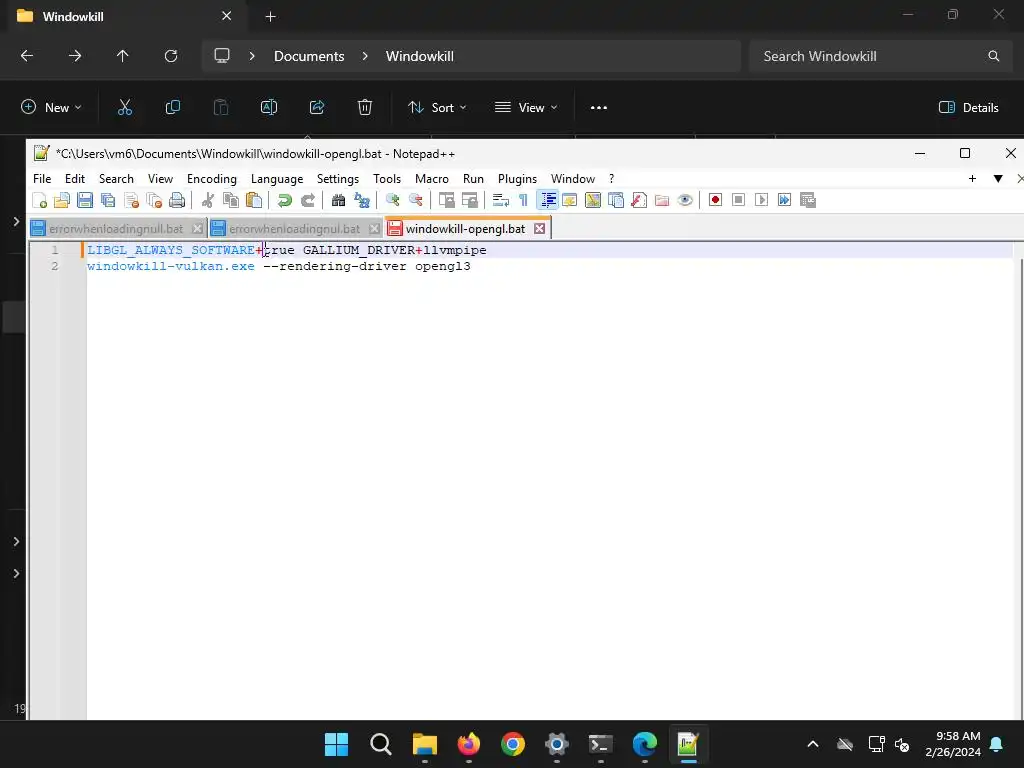
Task: Click the Copy icon in Notepad++ toolbar
Action: (231, 200)
